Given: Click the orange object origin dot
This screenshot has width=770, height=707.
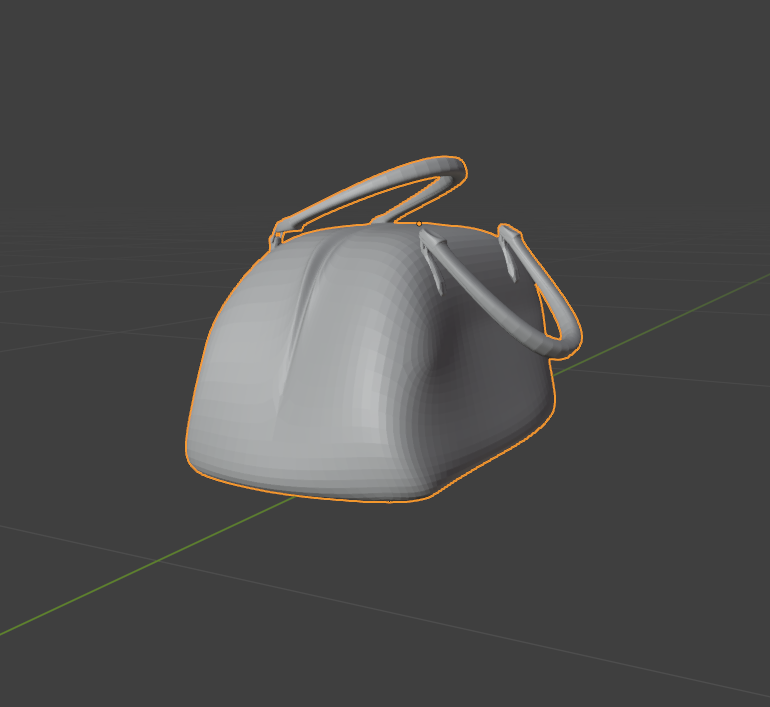Looking at the screenshot, I should [419, 224].
